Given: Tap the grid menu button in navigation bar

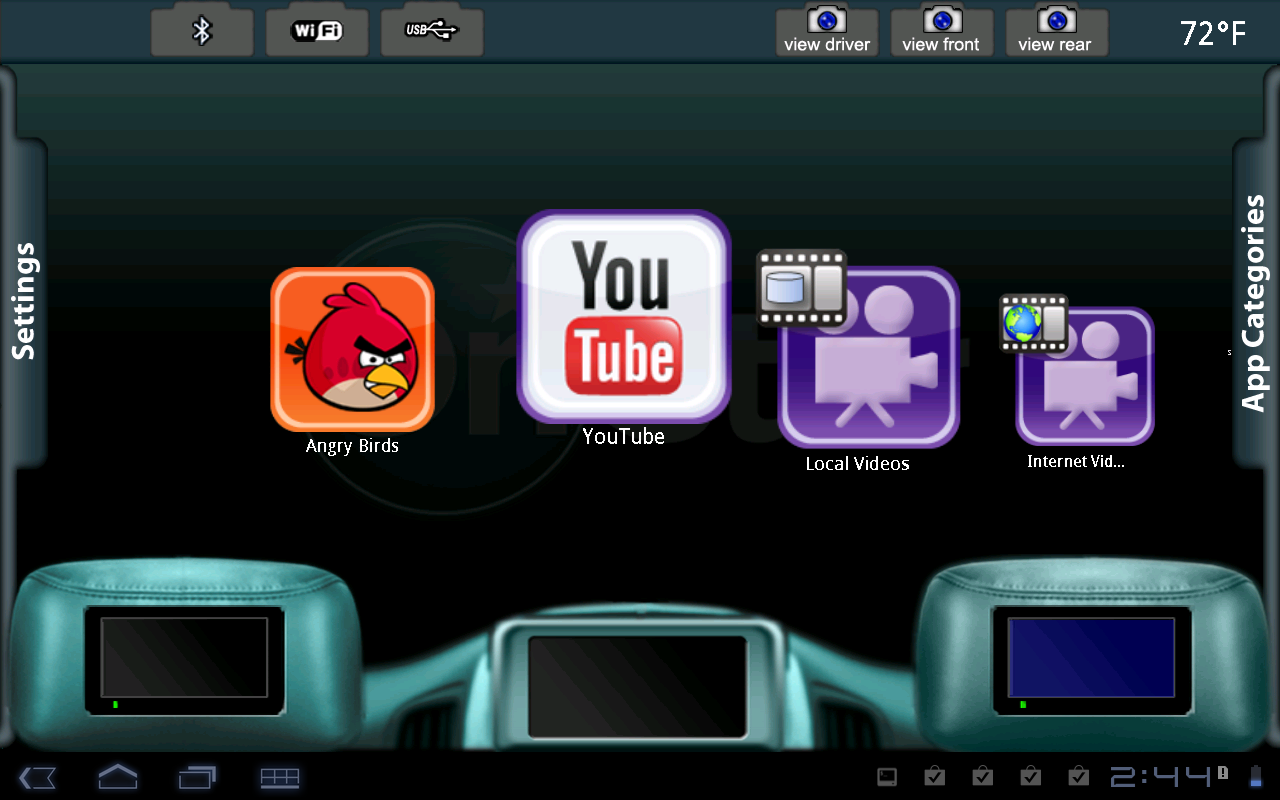Looking at the screenshot, I should coord(280,777).
